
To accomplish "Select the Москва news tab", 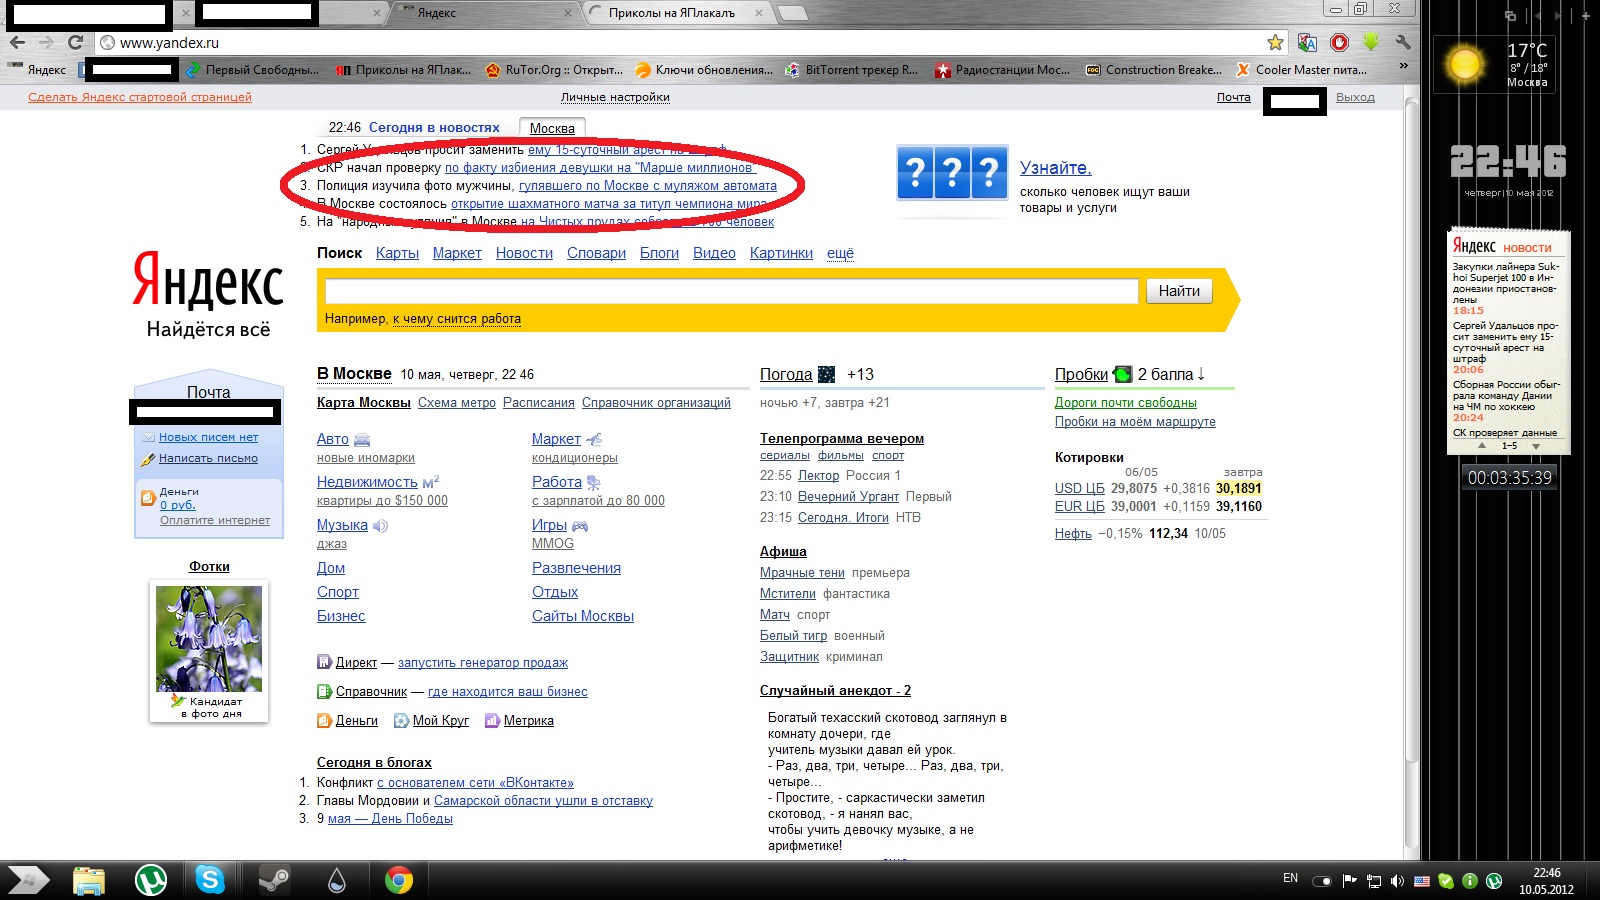I will pos(552,128).
